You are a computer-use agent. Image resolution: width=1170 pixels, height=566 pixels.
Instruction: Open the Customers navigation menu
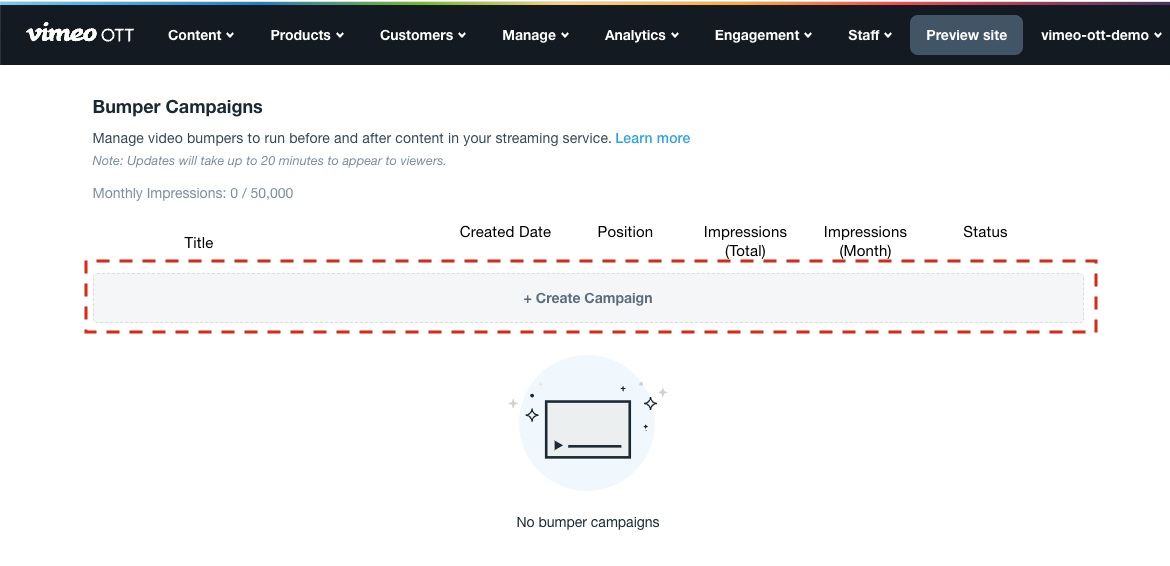tap(423, 35)
